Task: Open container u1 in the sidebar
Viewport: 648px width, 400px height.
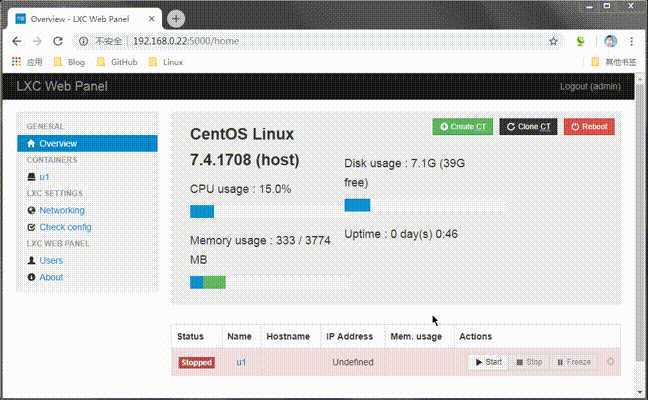Action: pyautogui.click(x=44, y=177)
